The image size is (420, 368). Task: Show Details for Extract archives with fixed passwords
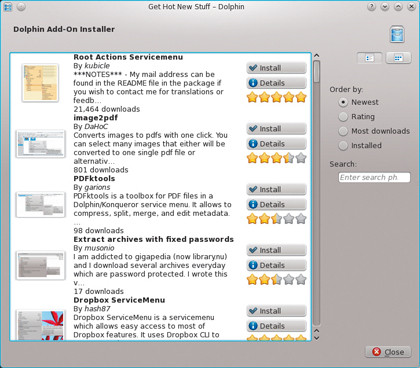276,265
